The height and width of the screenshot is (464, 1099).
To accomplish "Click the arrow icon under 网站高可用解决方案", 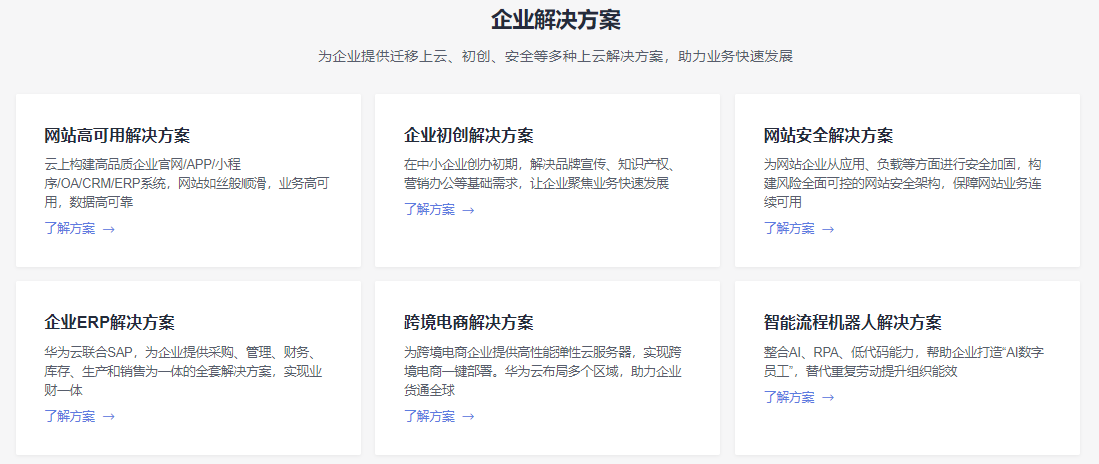I will pyautogui.click(x=109, y=229).
